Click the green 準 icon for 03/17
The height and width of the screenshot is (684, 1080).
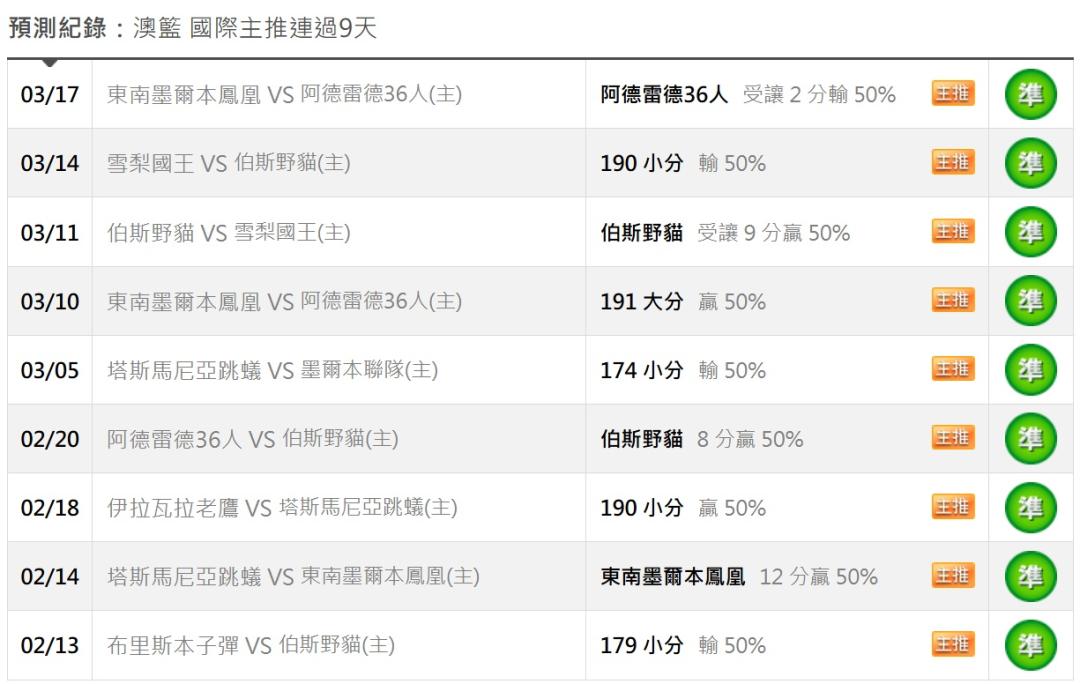(x=1031, y=95)
